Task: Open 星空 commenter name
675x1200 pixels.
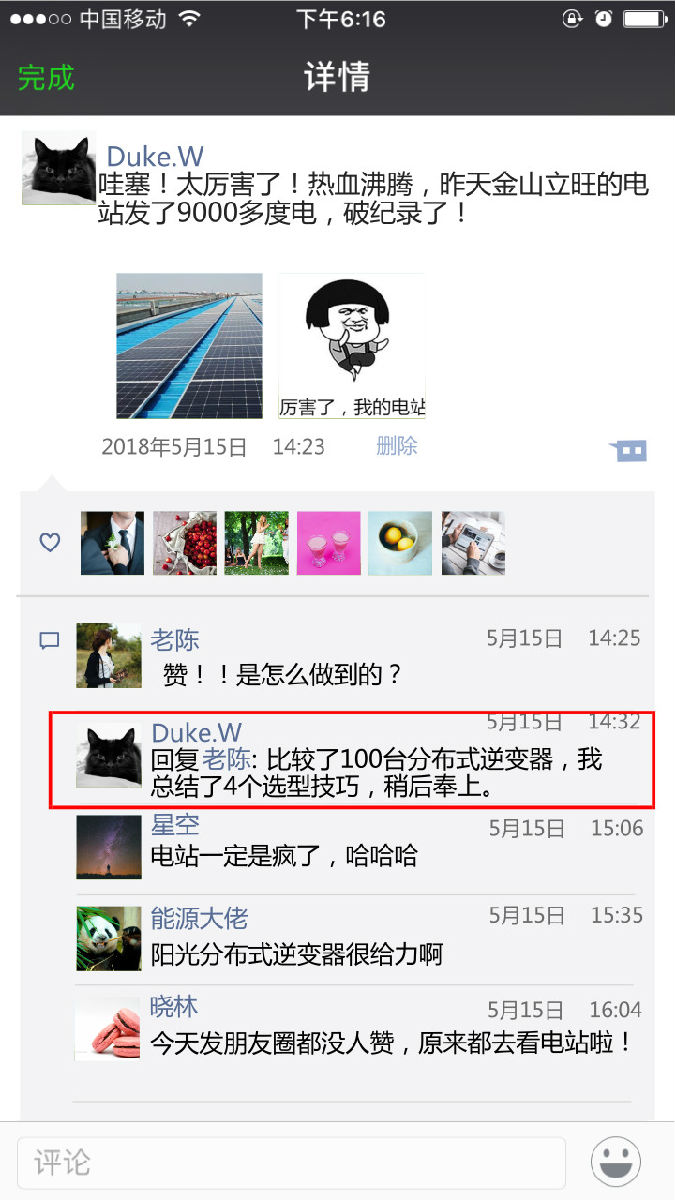Action: [175, 825]
